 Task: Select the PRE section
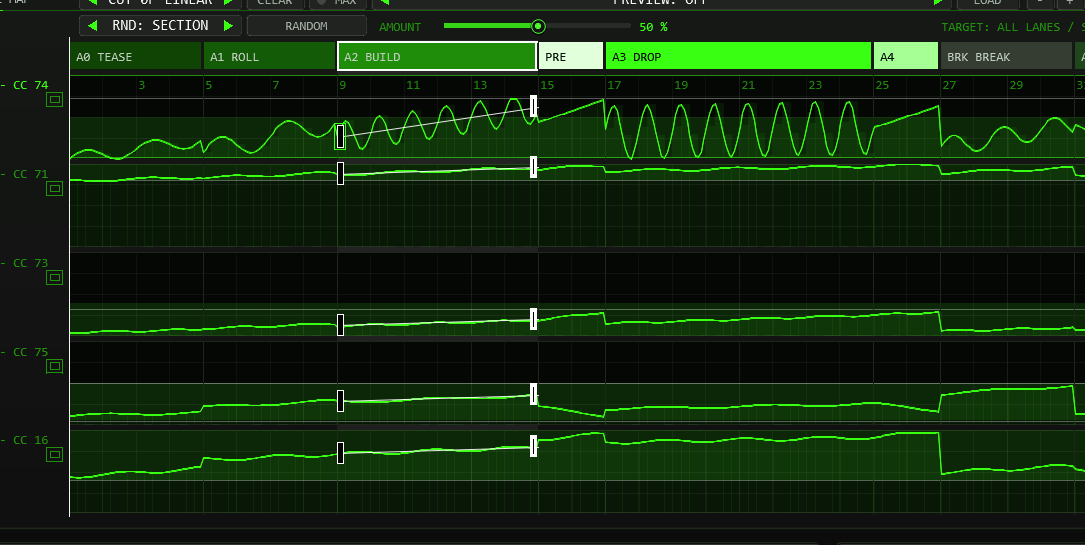point(571,57)
